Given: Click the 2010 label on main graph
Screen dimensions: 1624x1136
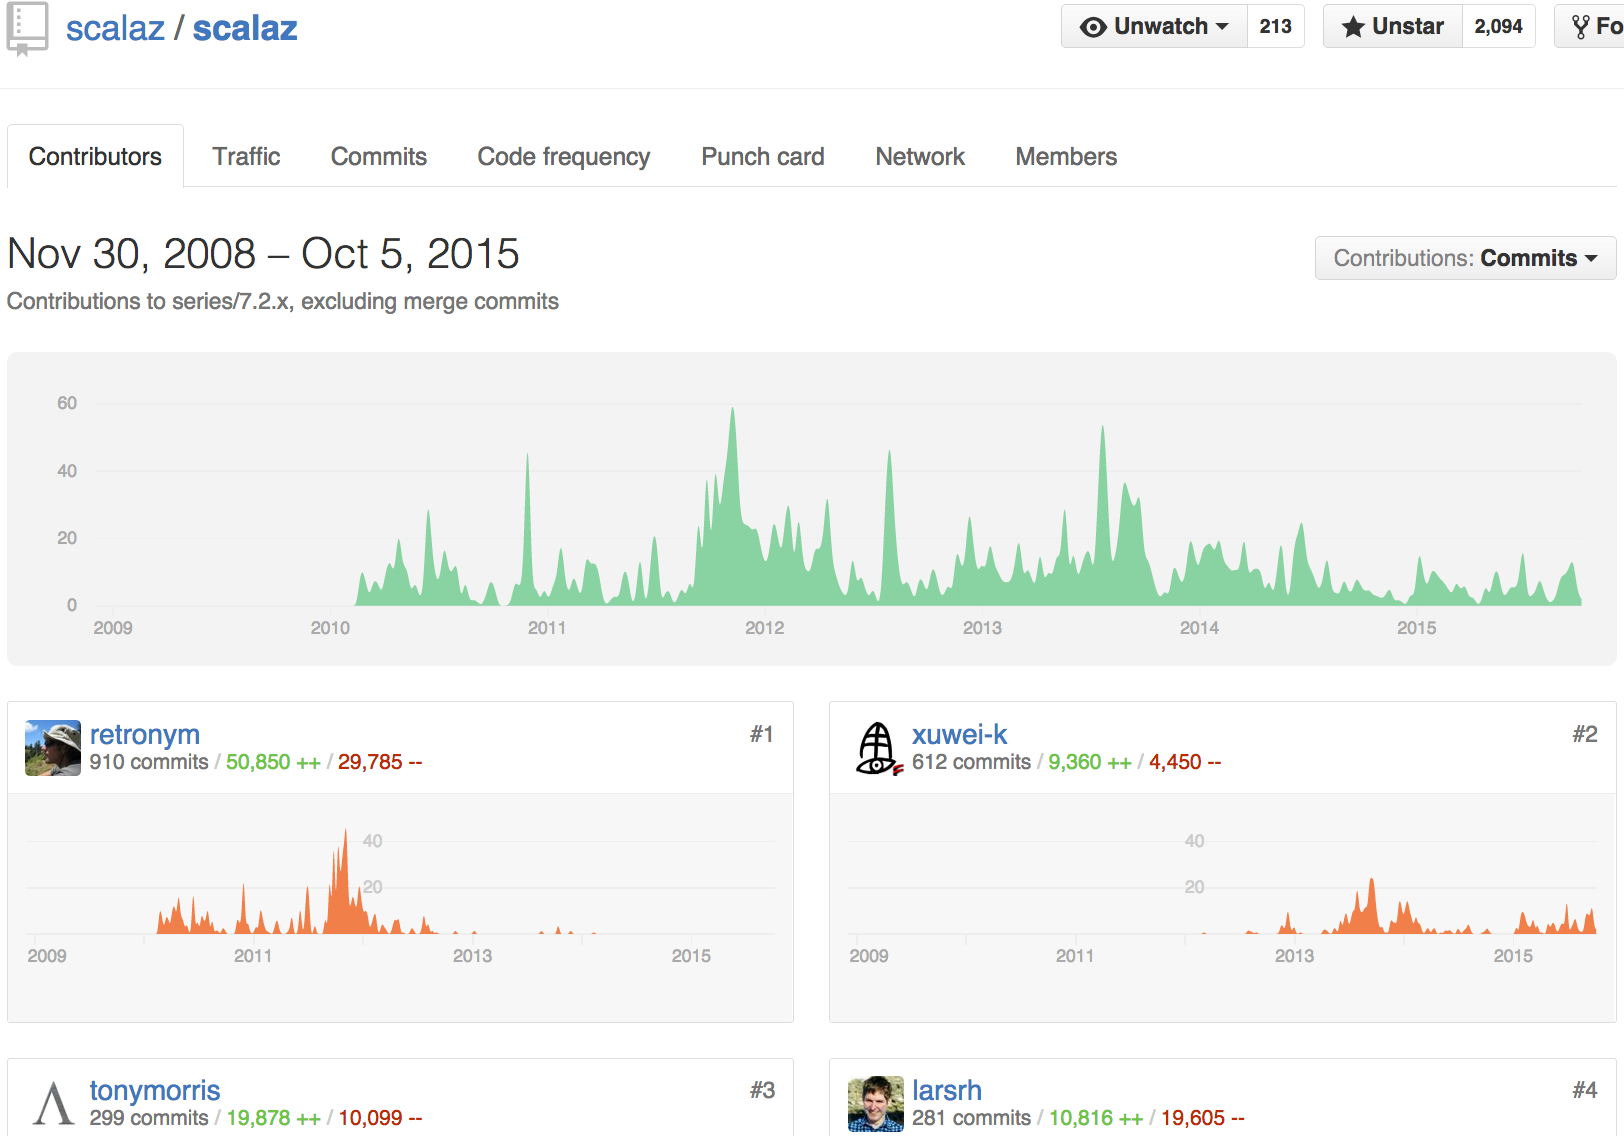Looking at the screenshot, I should point(330,628).
